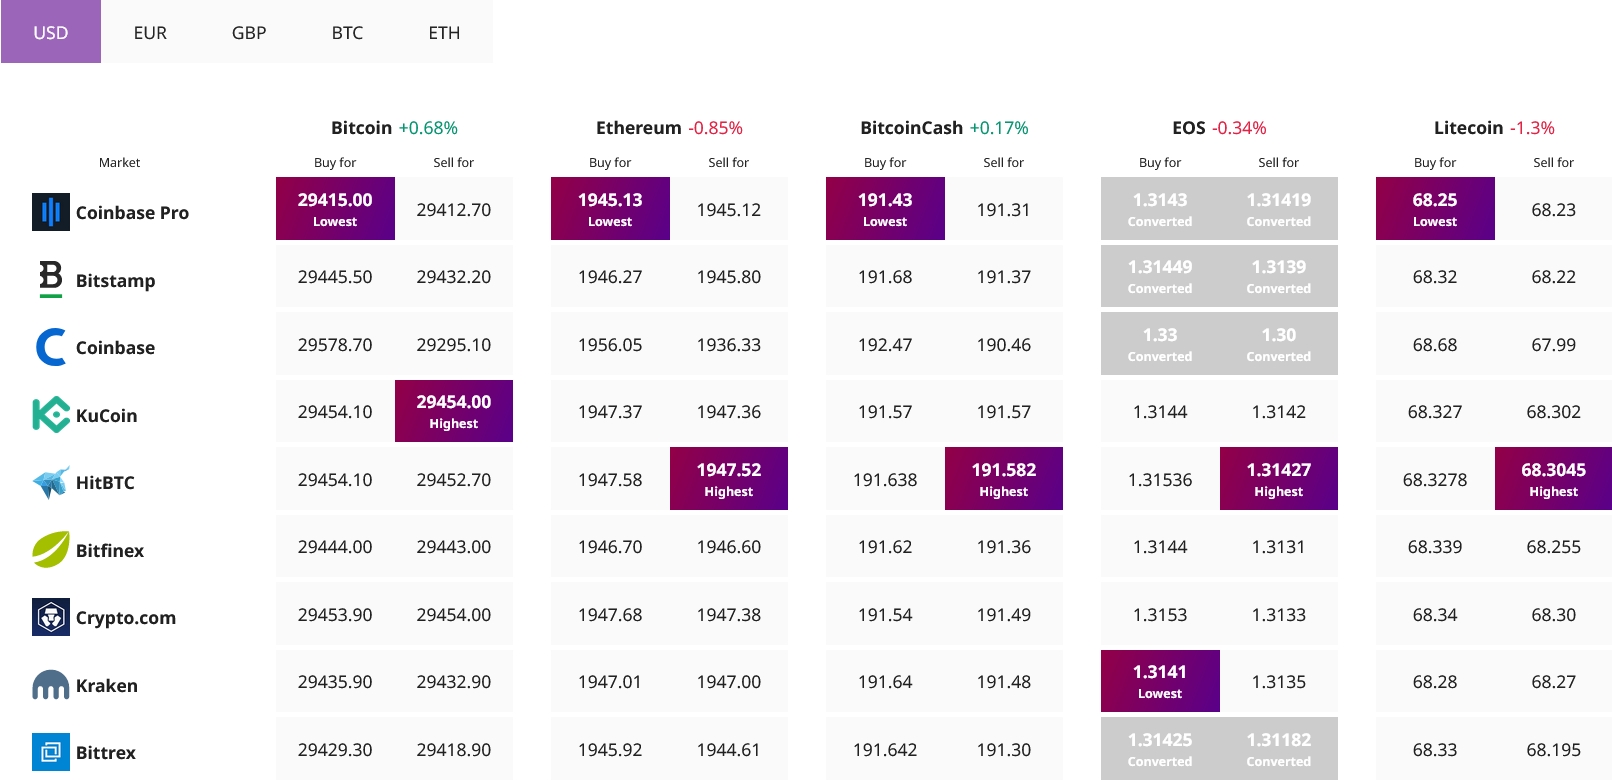Click the Bitstamp logo icon
This screenshot has width=1612, height=783.
click(x=51, y=279)
